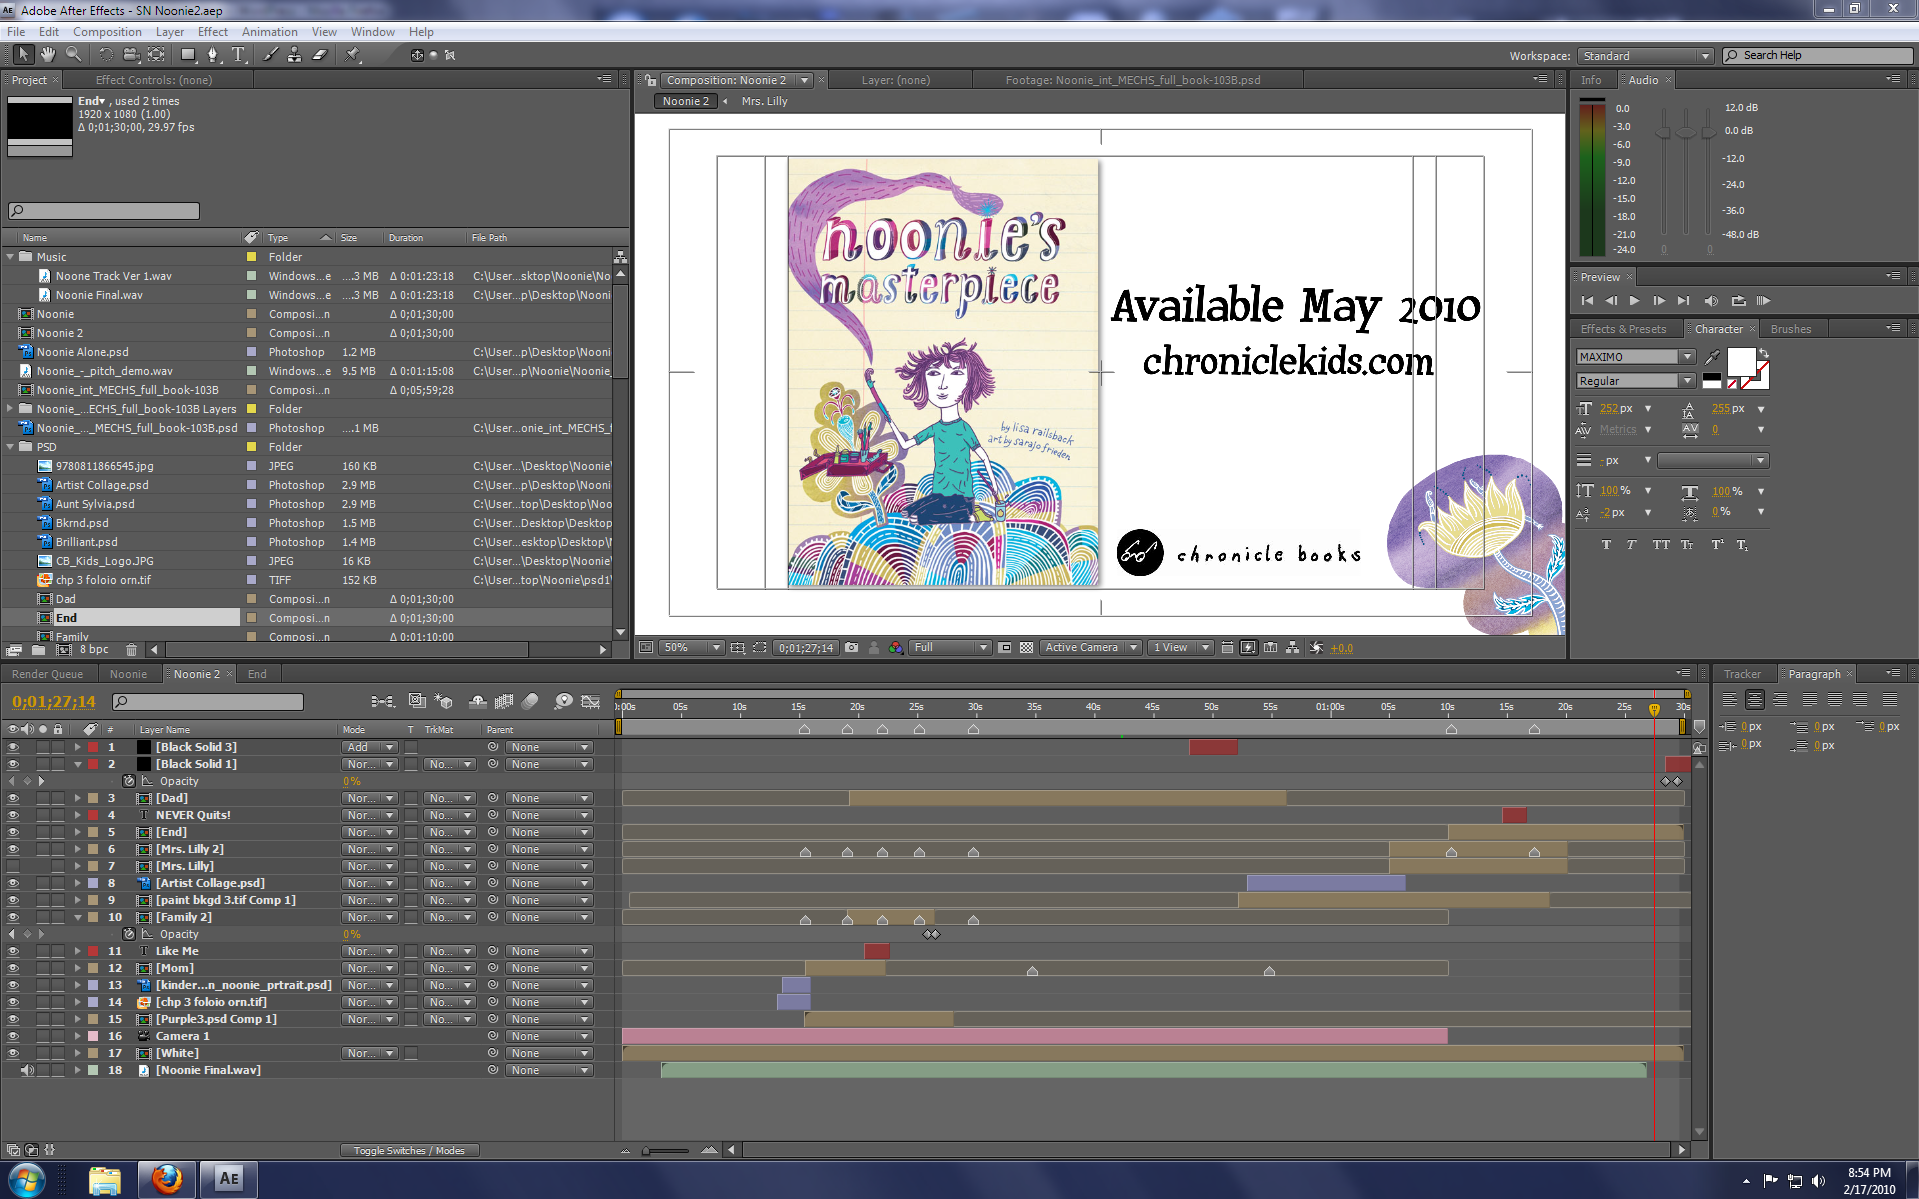The height and width of the screenshot is (1199, 1919).
Task: Open the Graph Editor in timeline
Action: point(590,702)
